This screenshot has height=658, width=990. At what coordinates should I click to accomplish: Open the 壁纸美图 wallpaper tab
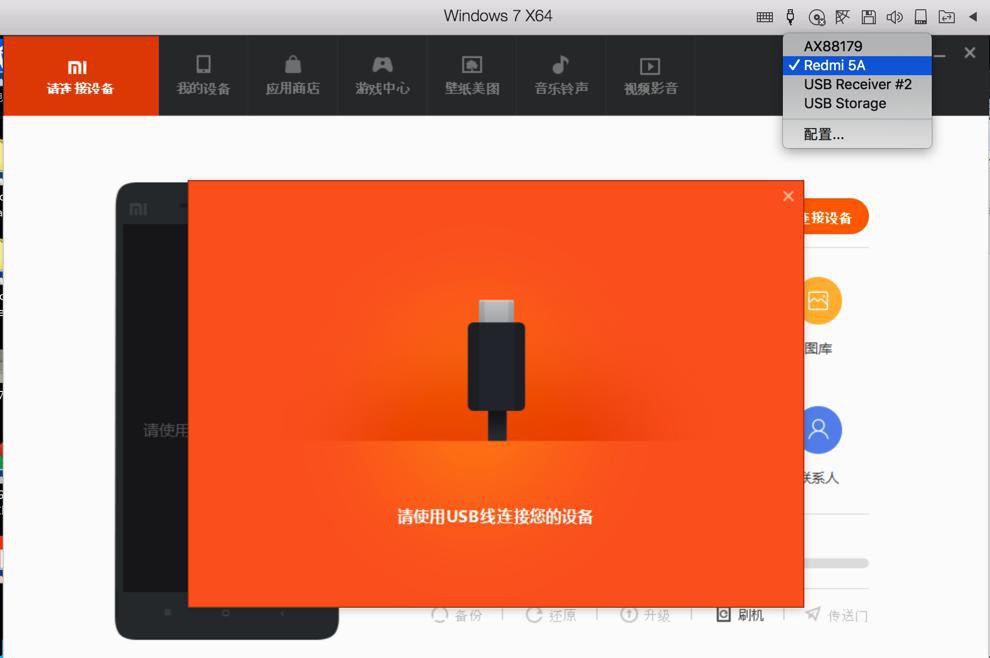pos(472,76)
